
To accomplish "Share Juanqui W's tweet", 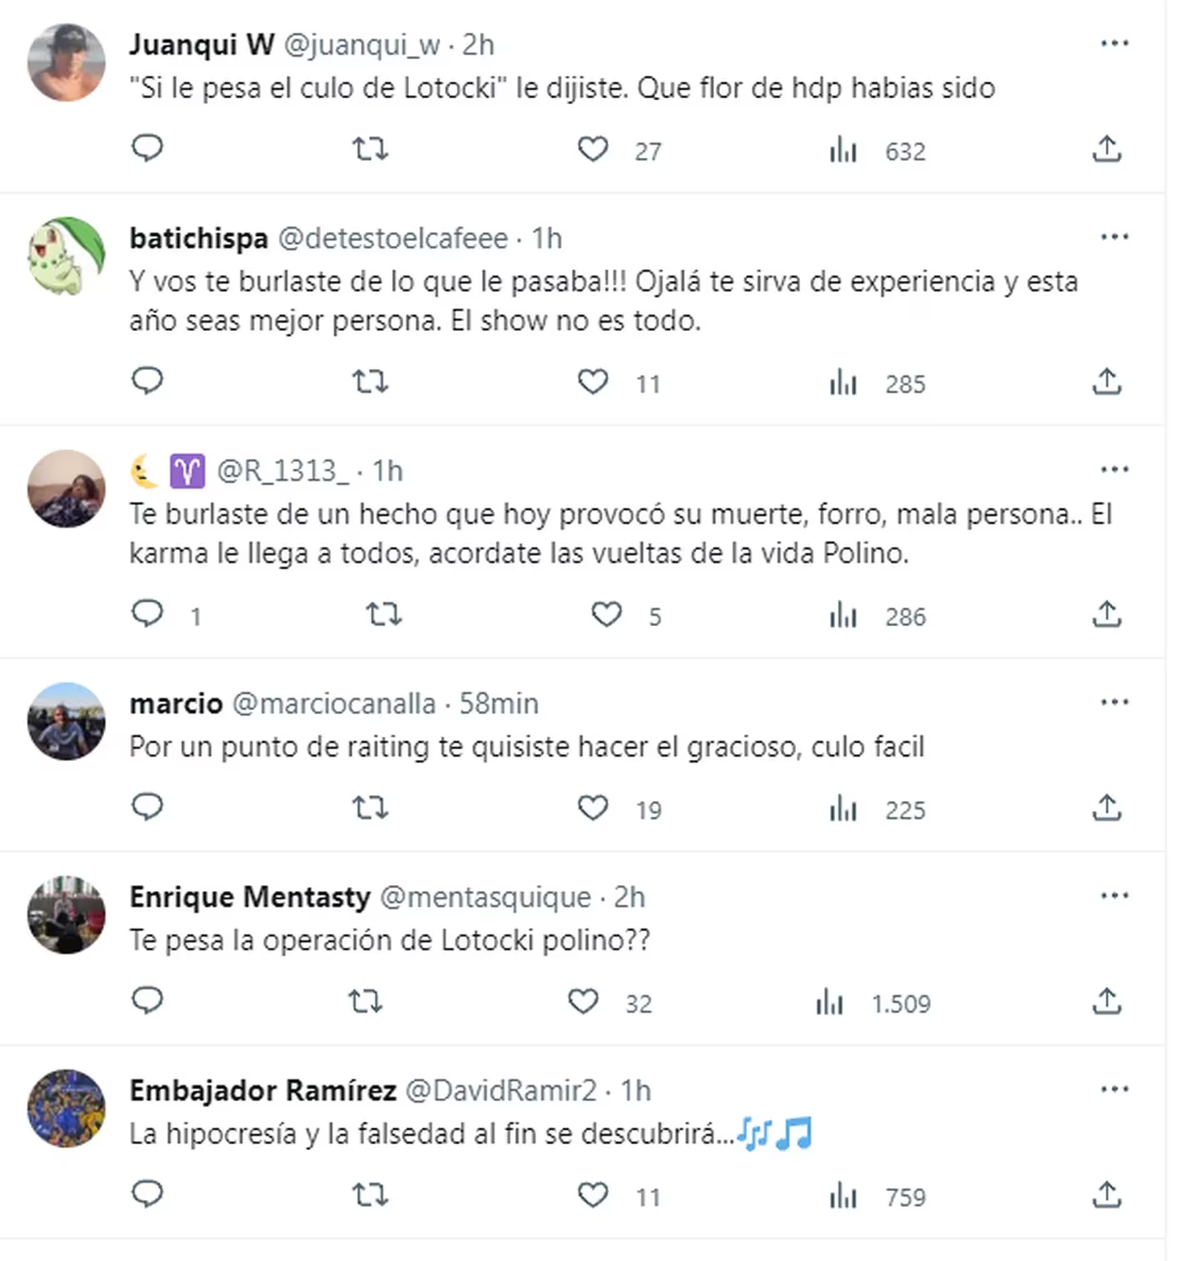I will pos(1106,149).
